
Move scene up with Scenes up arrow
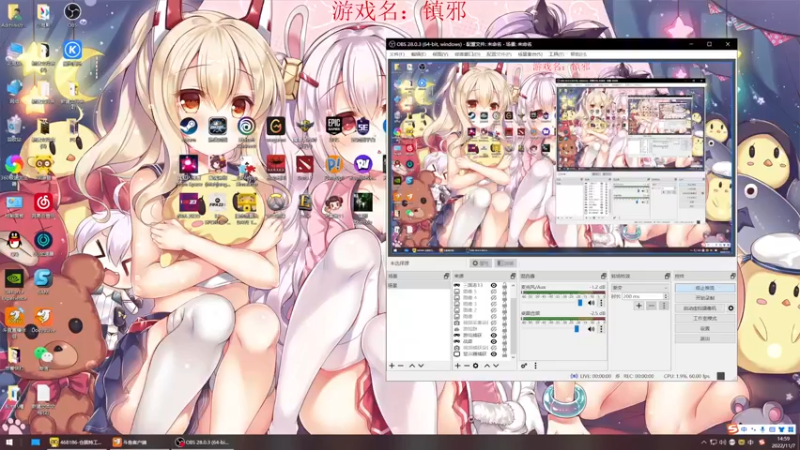coord(412,366)
